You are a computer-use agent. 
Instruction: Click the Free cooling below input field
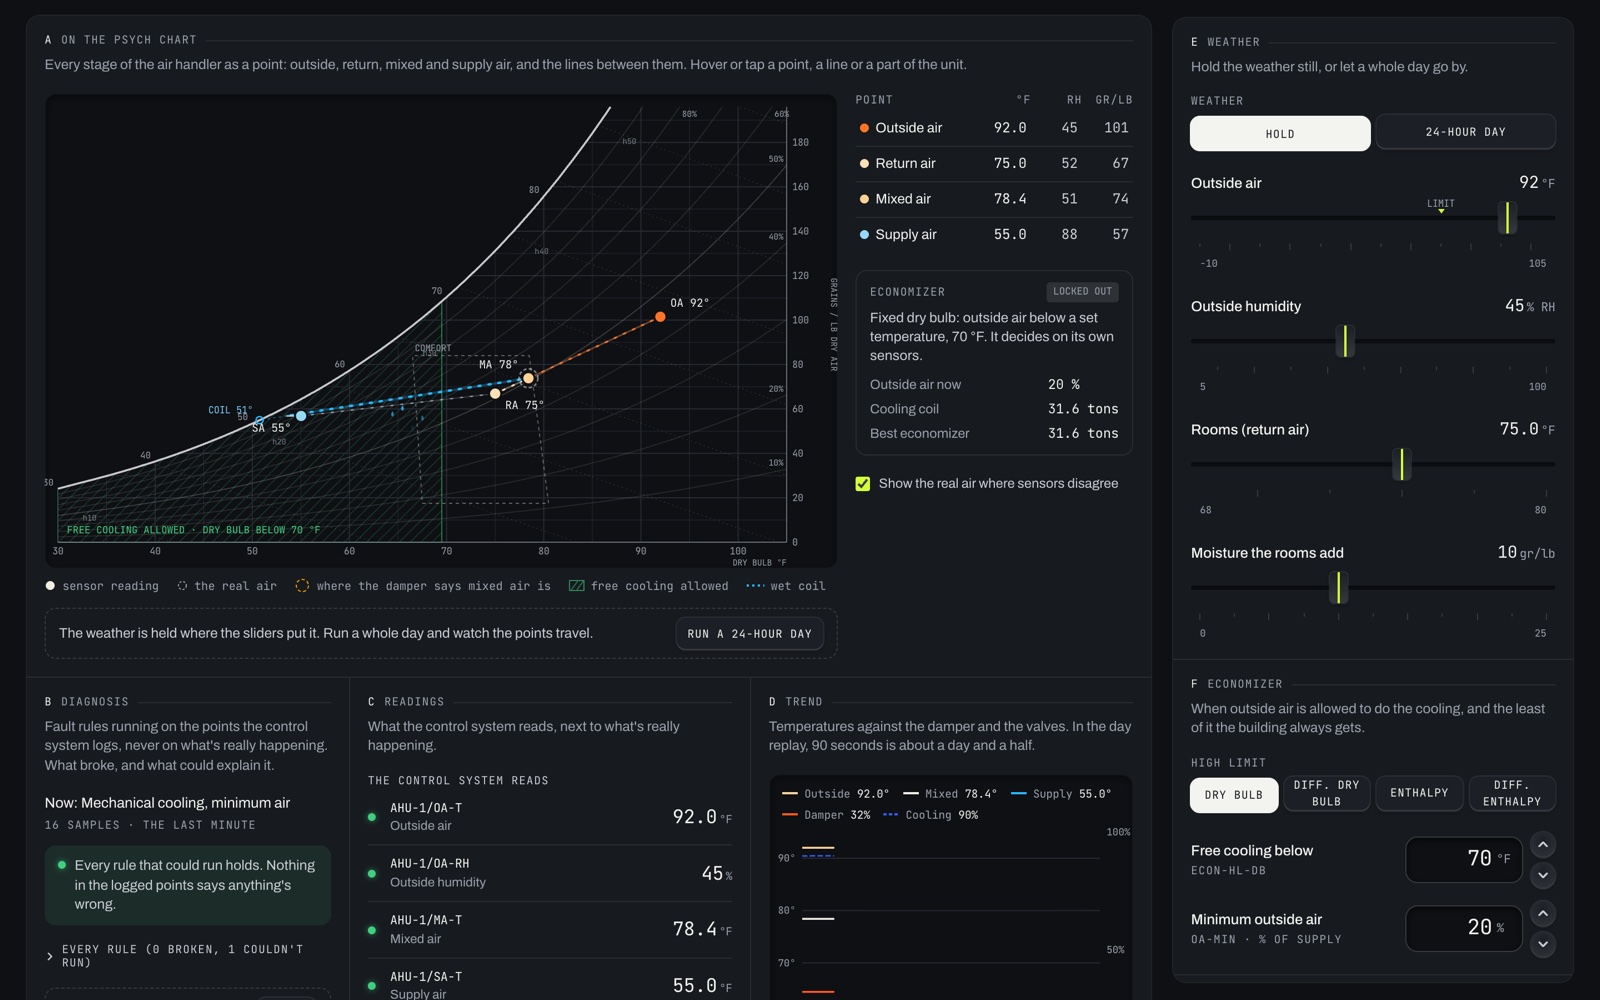pyautogui.click(x=1463, y=860)
